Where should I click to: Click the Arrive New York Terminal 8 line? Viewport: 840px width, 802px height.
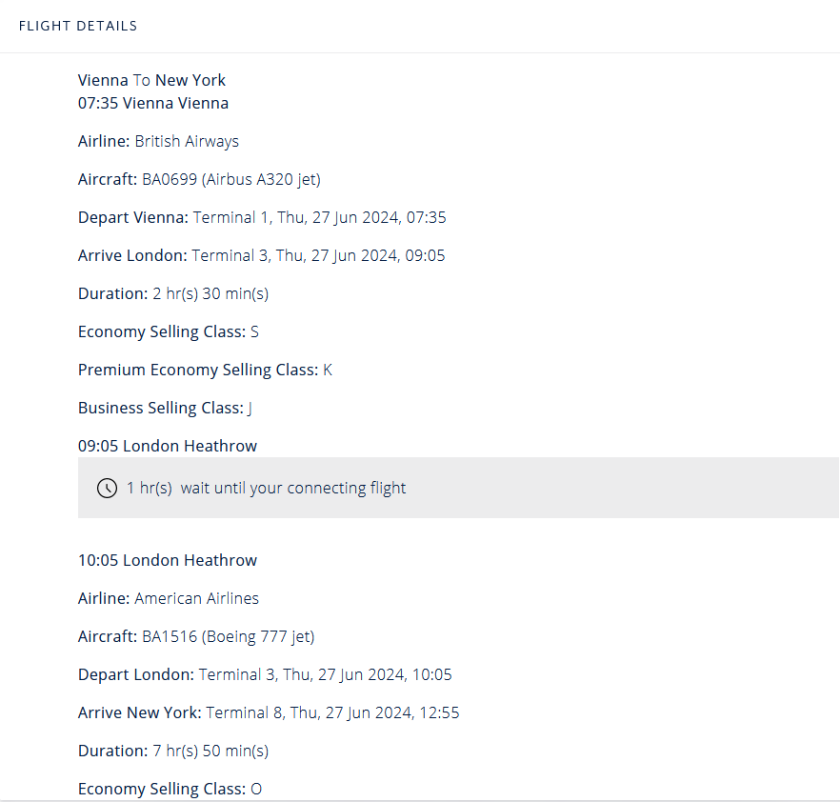pos(269,712)
